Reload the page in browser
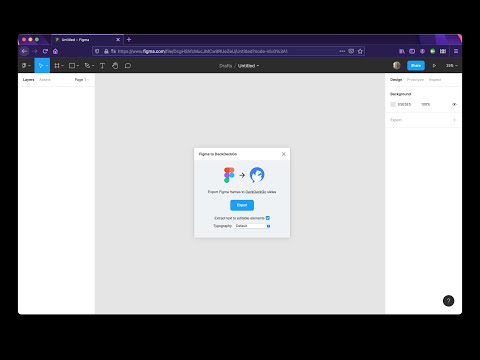 45,51
